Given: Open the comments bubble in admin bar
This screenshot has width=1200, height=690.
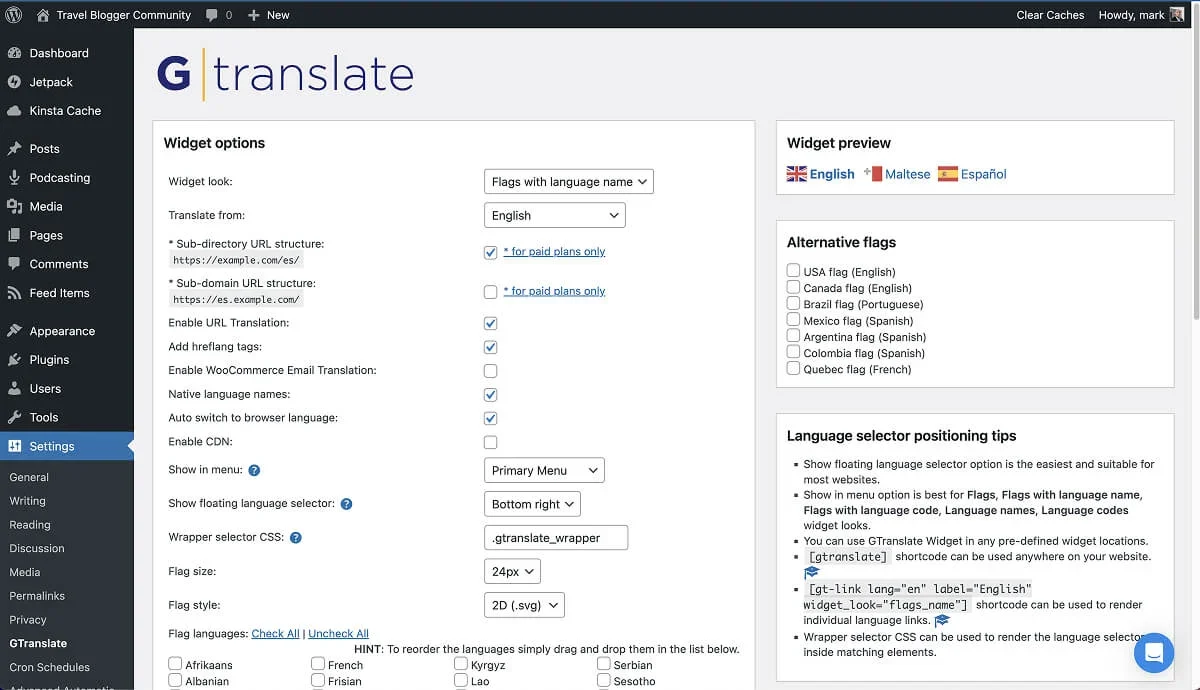Looking at the screenshot, I should click(x=212, y=15).
